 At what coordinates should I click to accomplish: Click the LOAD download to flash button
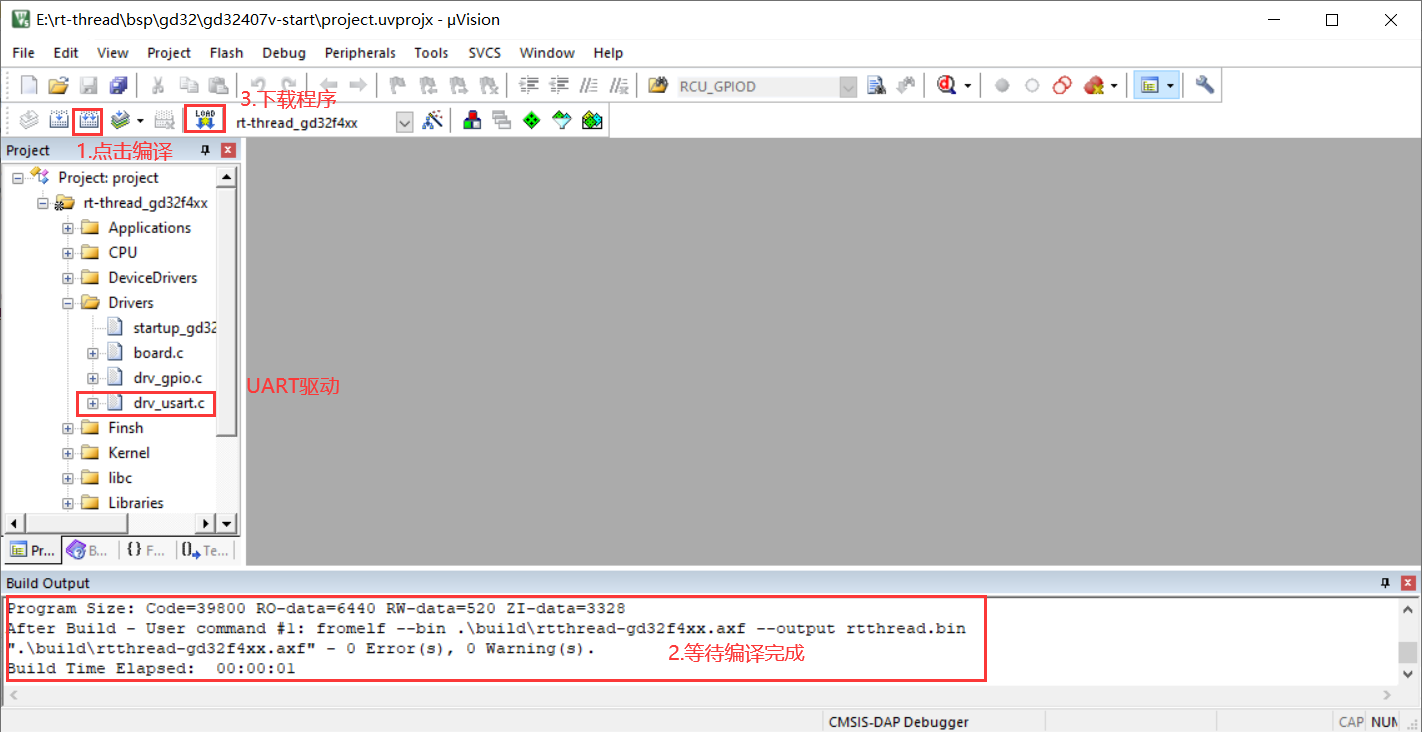click(205, 121)
